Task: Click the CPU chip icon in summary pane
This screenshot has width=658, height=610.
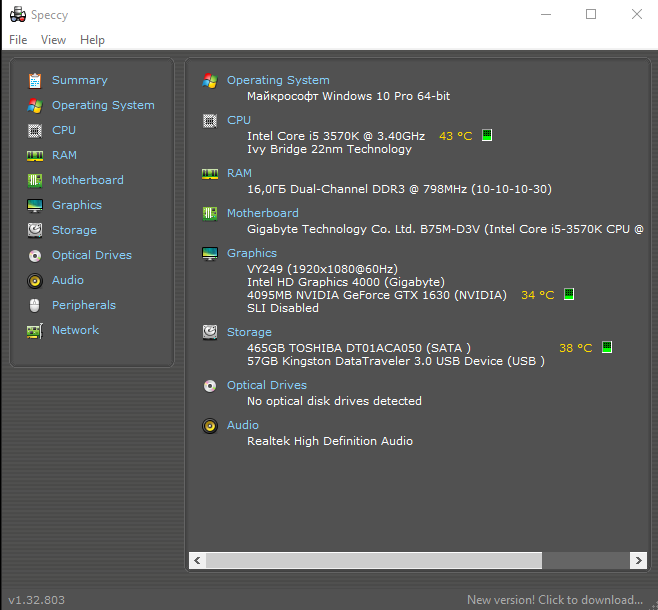Action: tap(210, 121)
